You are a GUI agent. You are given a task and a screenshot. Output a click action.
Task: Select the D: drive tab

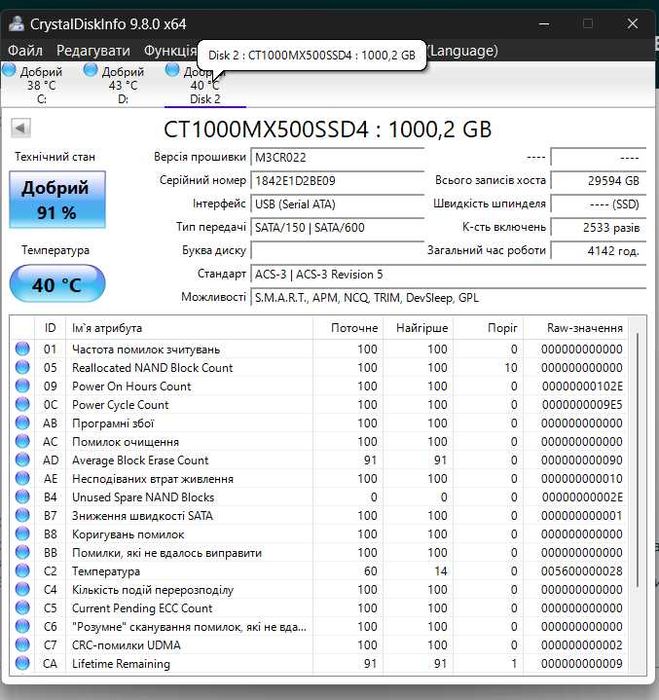tap(123, 85)
